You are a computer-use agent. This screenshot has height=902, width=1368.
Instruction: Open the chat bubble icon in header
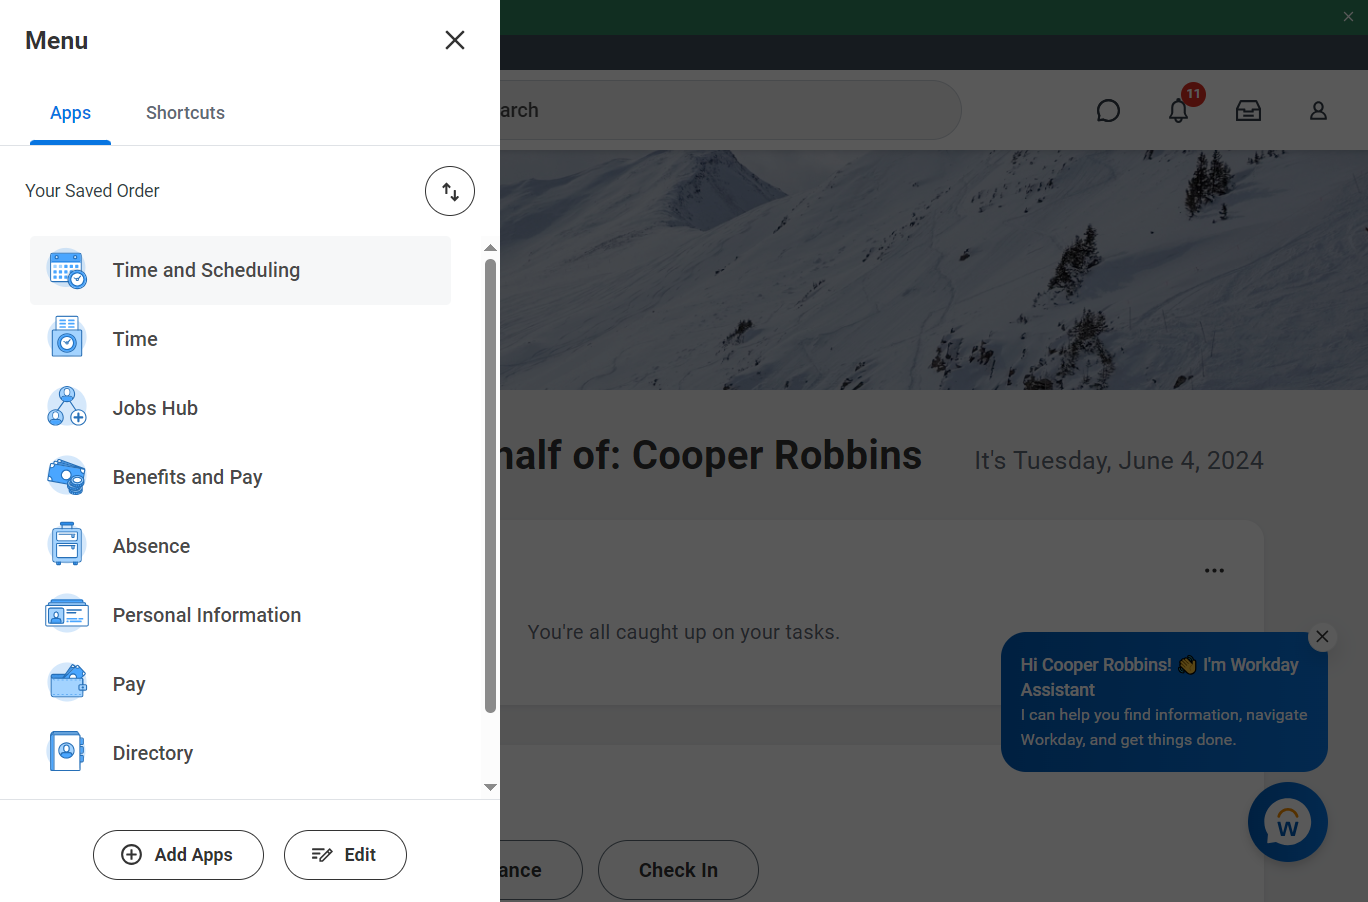[1108, 110]
